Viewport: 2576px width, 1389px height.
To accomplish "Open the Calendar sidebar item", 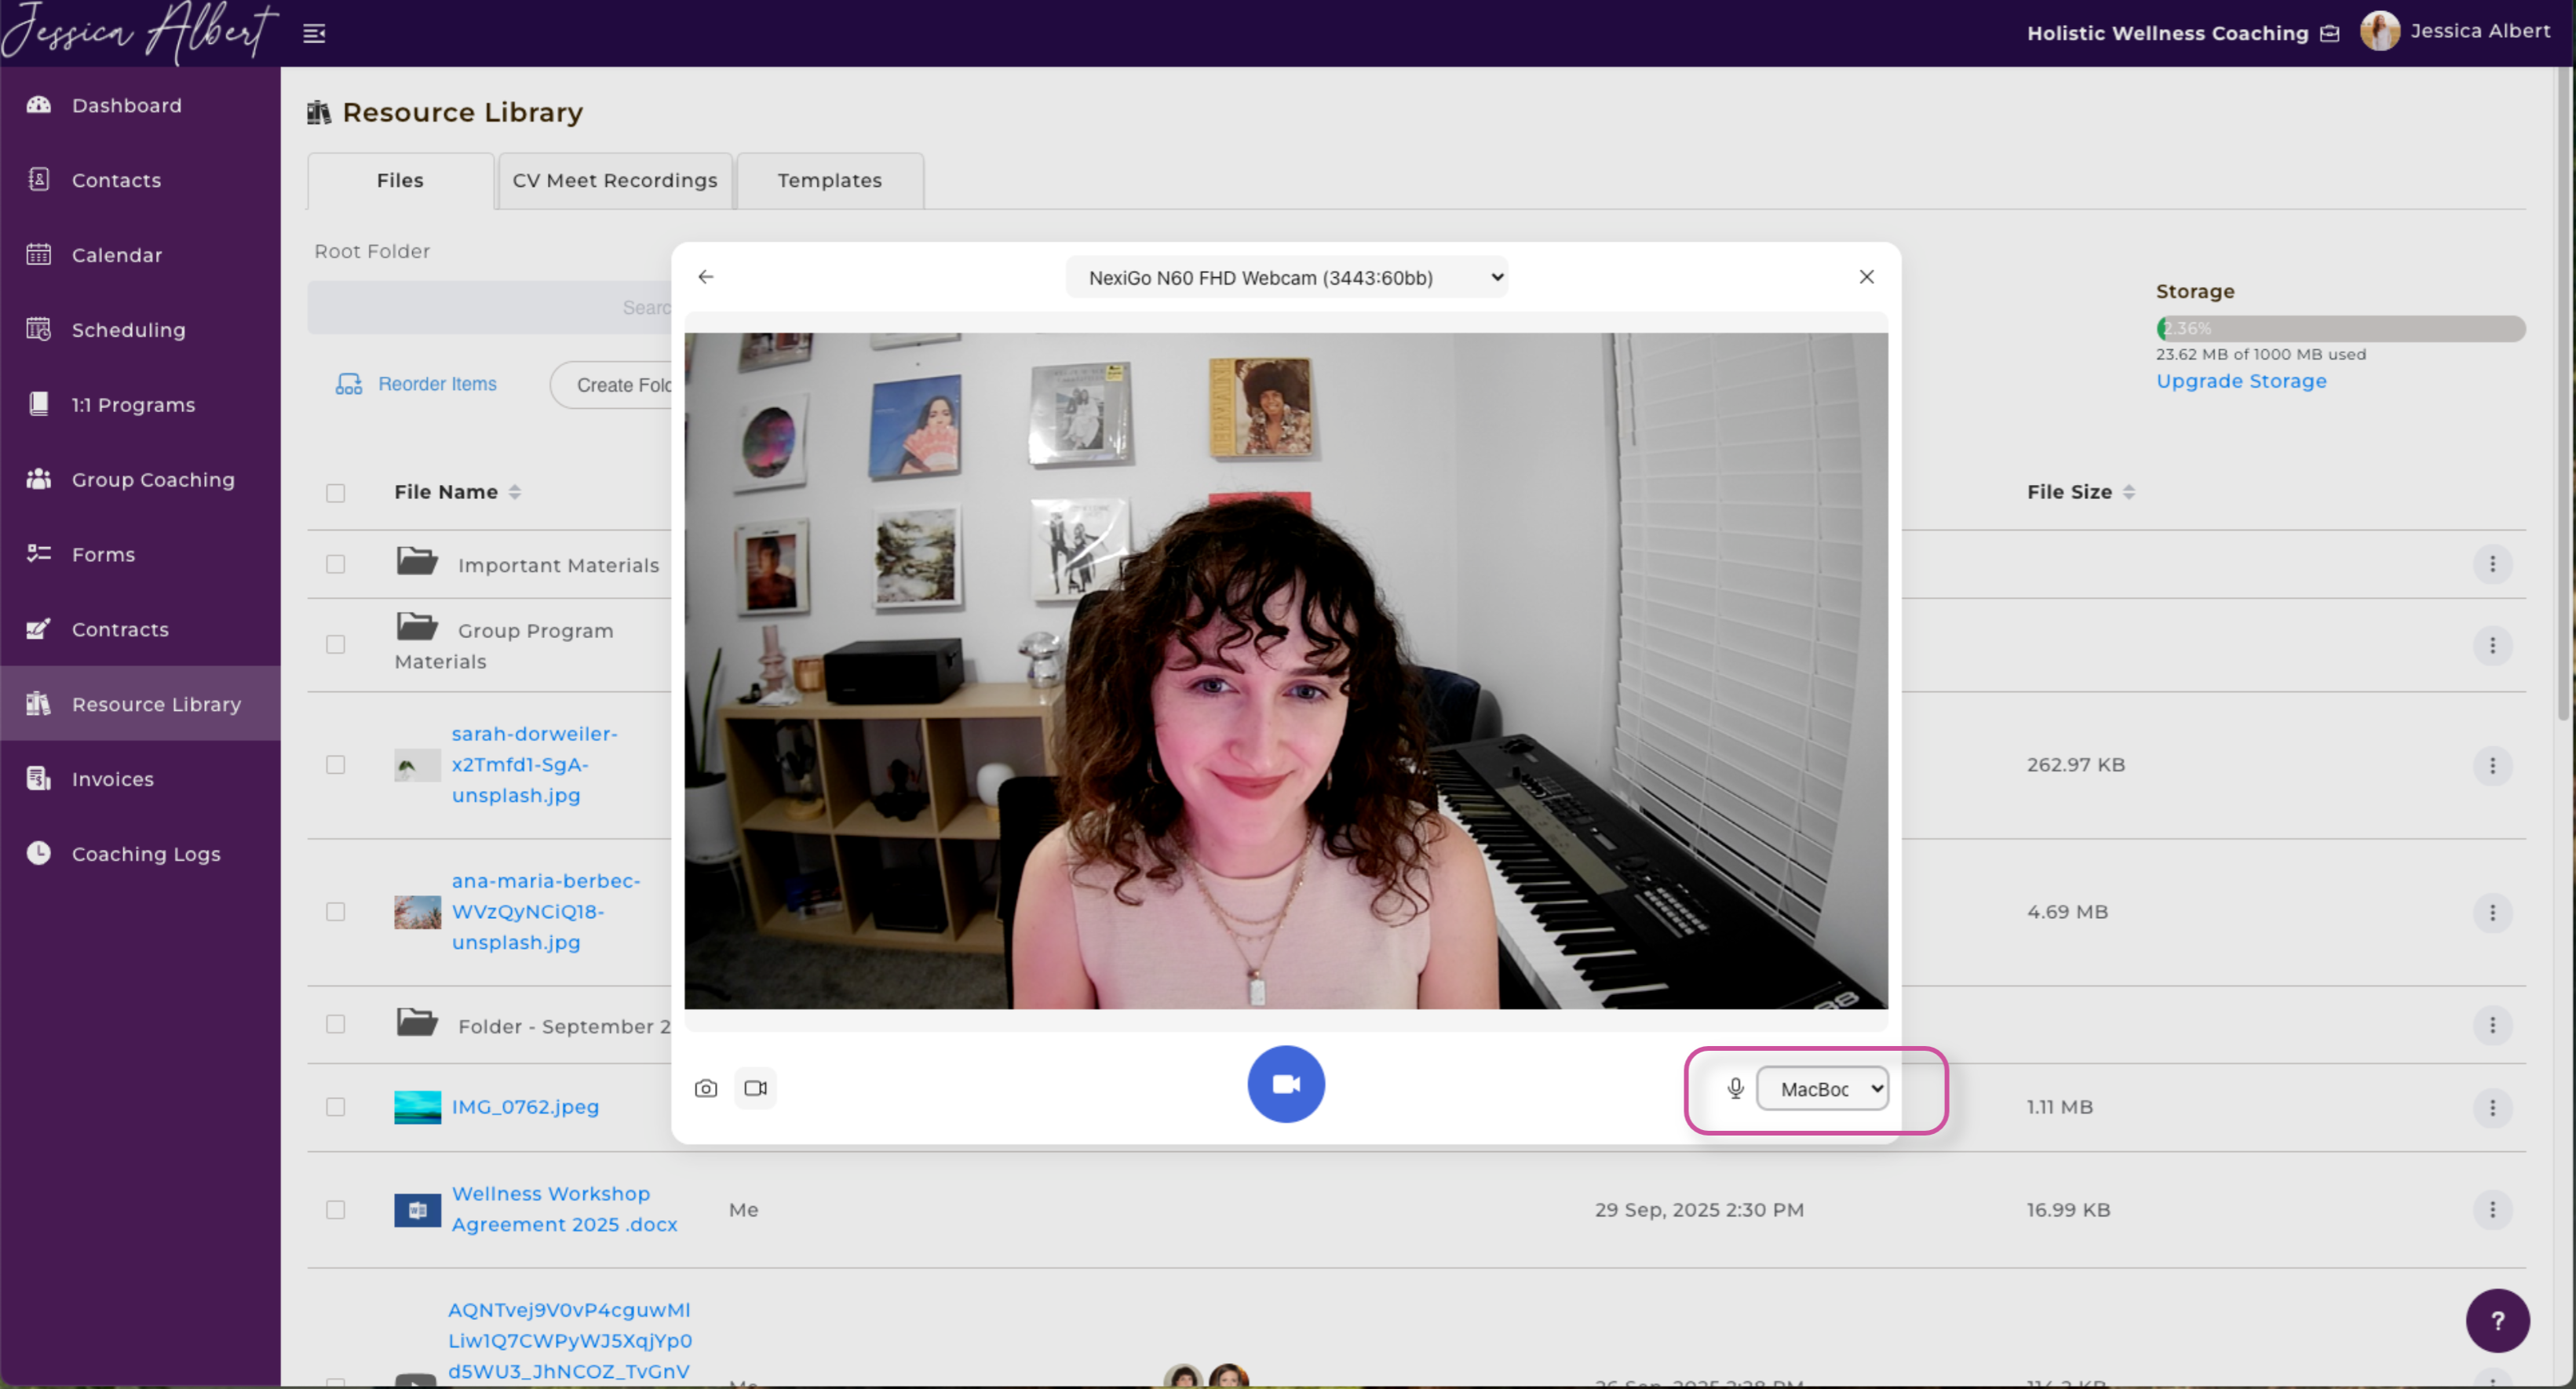I will 116,255.
